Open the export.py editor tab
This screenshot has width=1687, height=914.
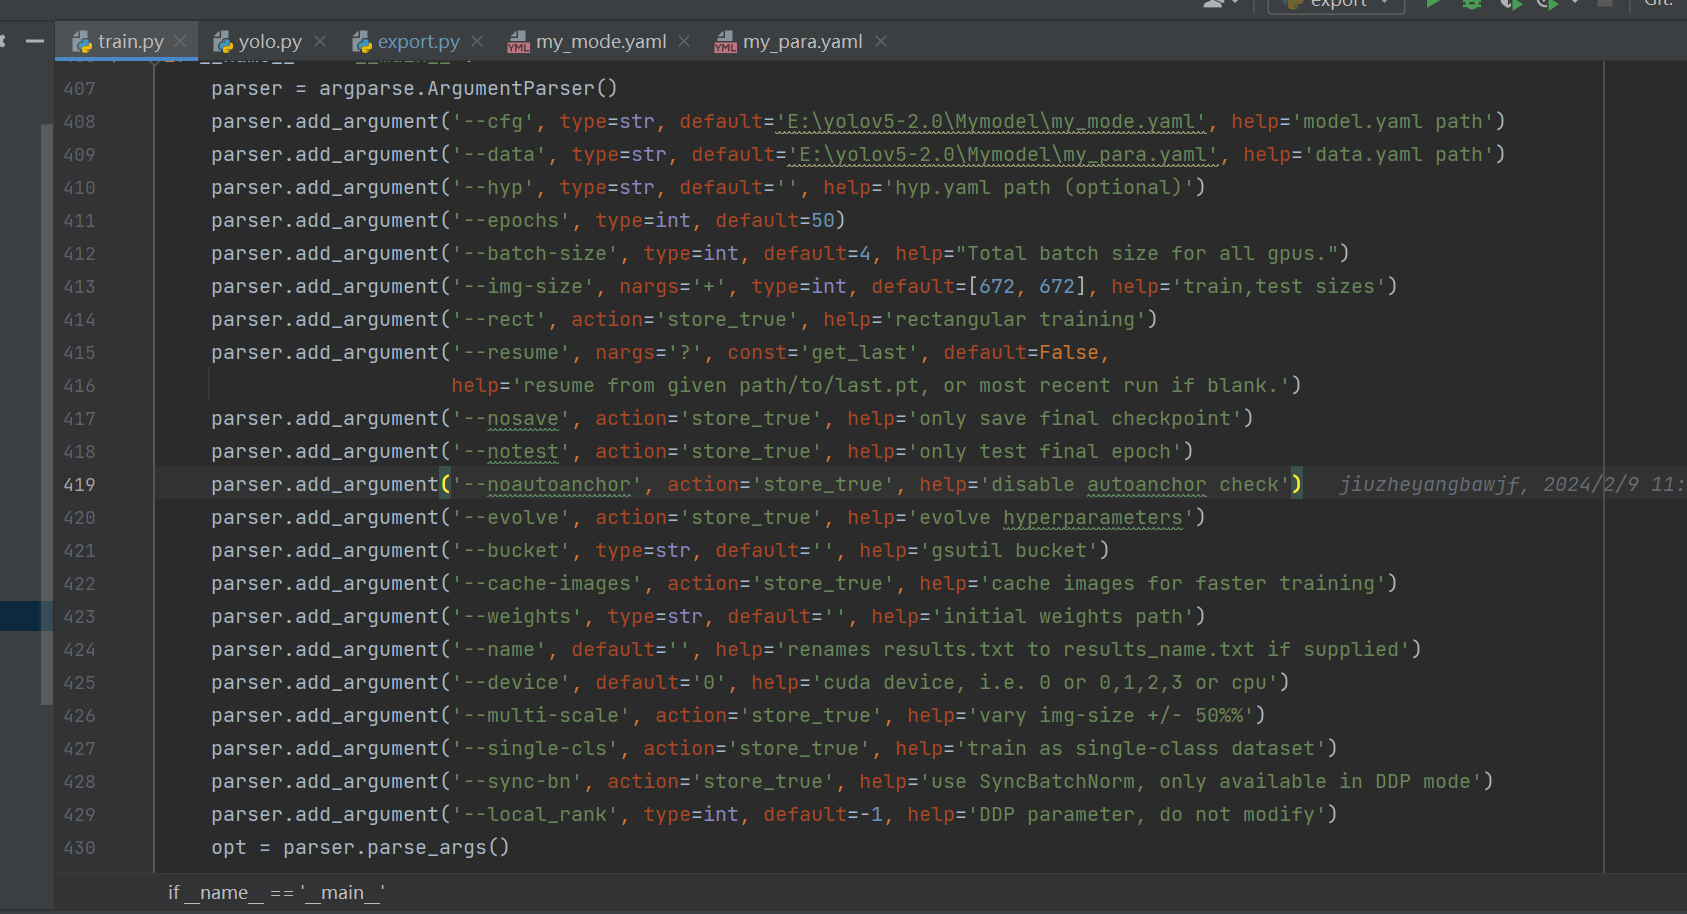418,41
